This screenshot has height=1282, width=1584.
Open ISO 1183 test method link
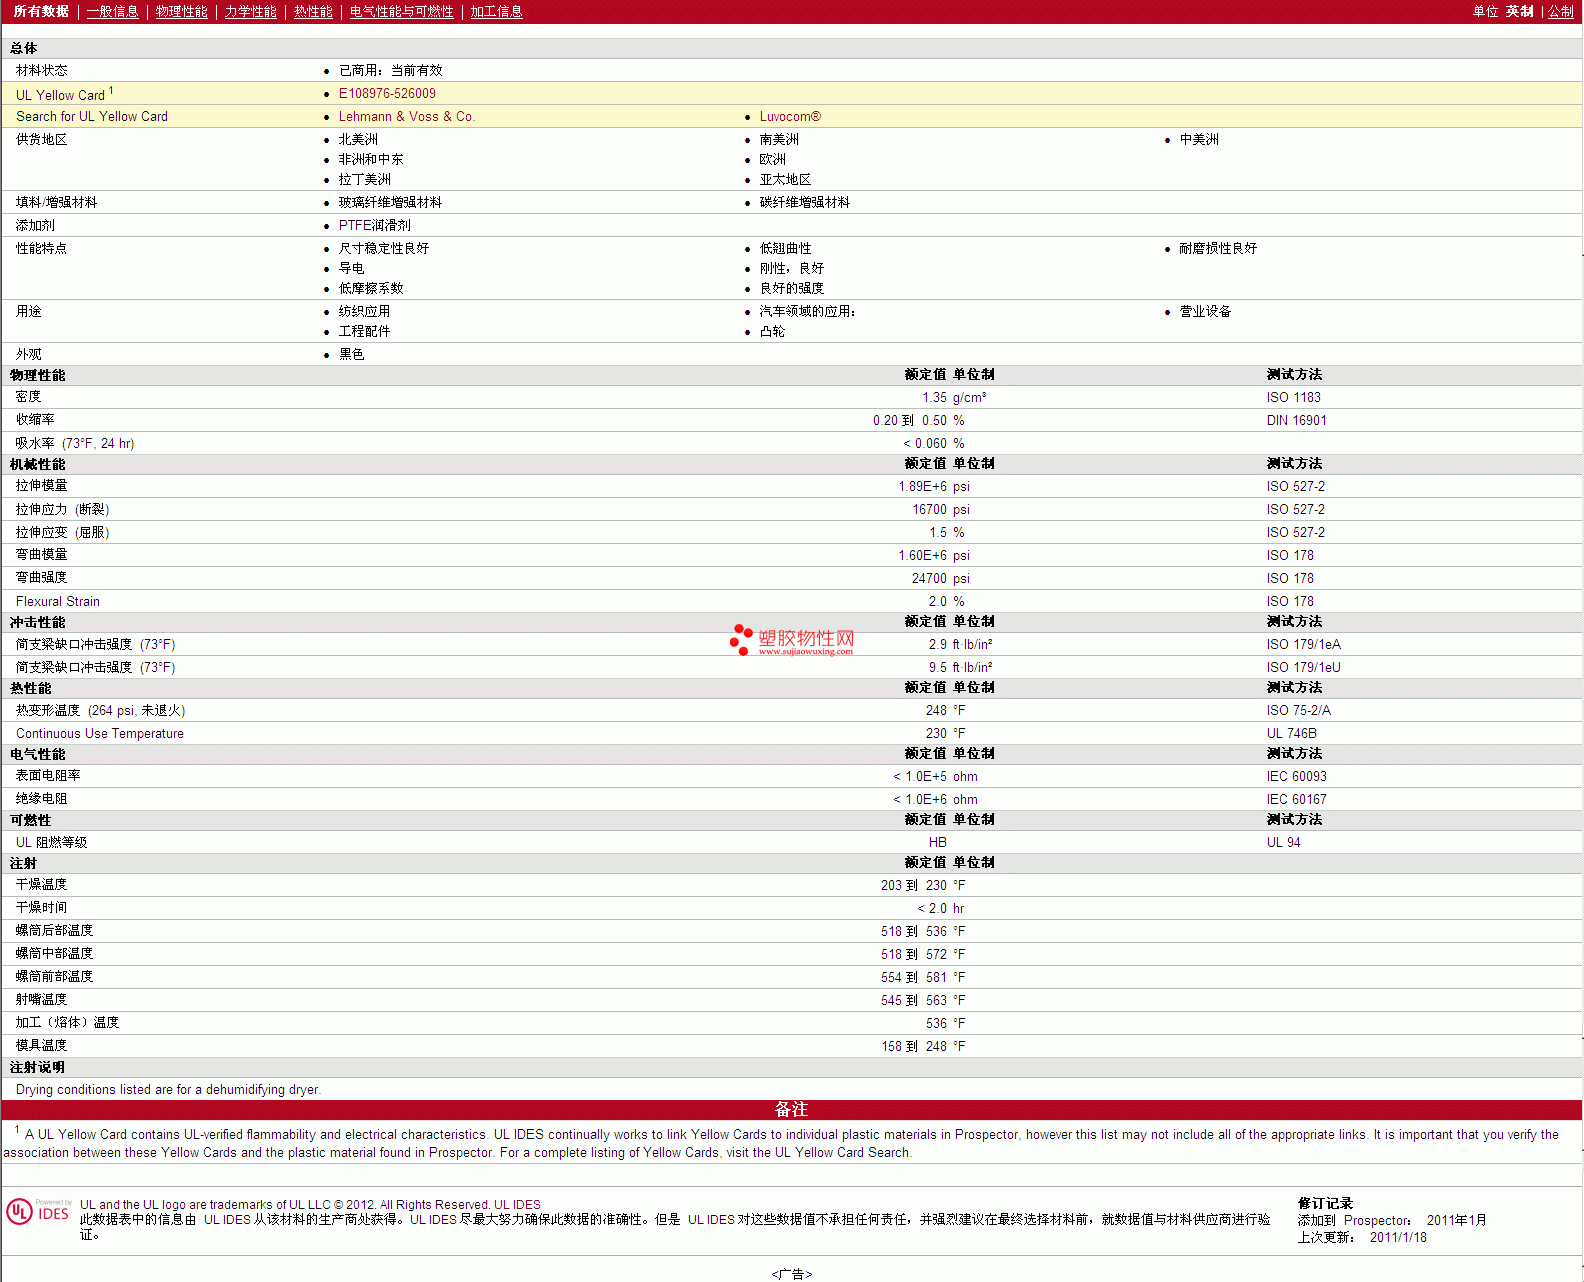click(x=1293, y=397)
